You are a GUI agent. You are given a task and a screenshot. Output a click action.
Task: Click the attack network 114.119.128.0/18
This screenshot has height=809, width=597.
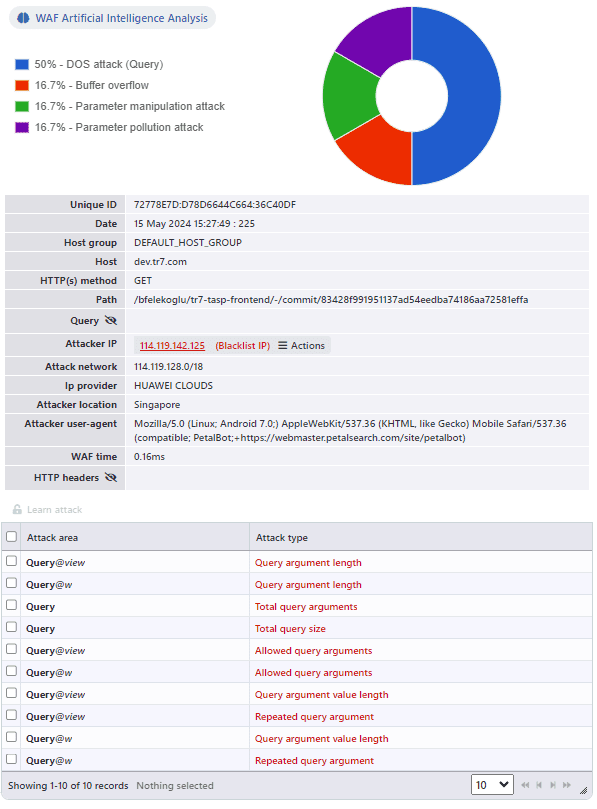(168, 366)
